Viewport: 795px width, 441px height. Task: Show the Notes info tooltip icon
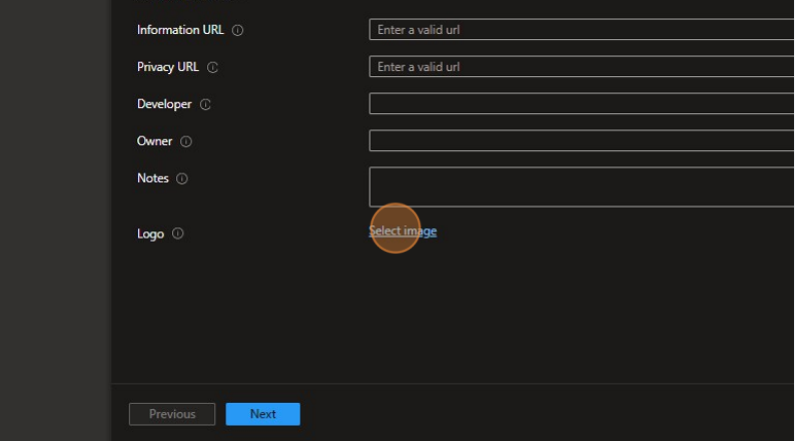point(182,179)
